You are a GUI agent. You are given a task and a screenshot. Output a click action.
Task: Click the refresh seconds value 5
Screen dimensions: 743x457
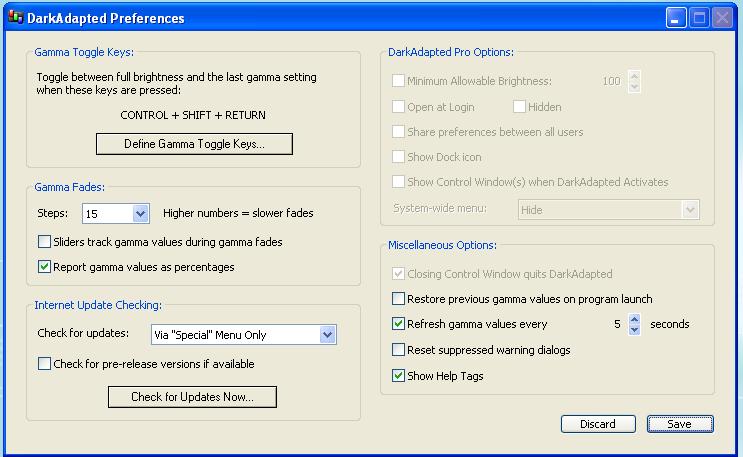[x=617, y=324]
